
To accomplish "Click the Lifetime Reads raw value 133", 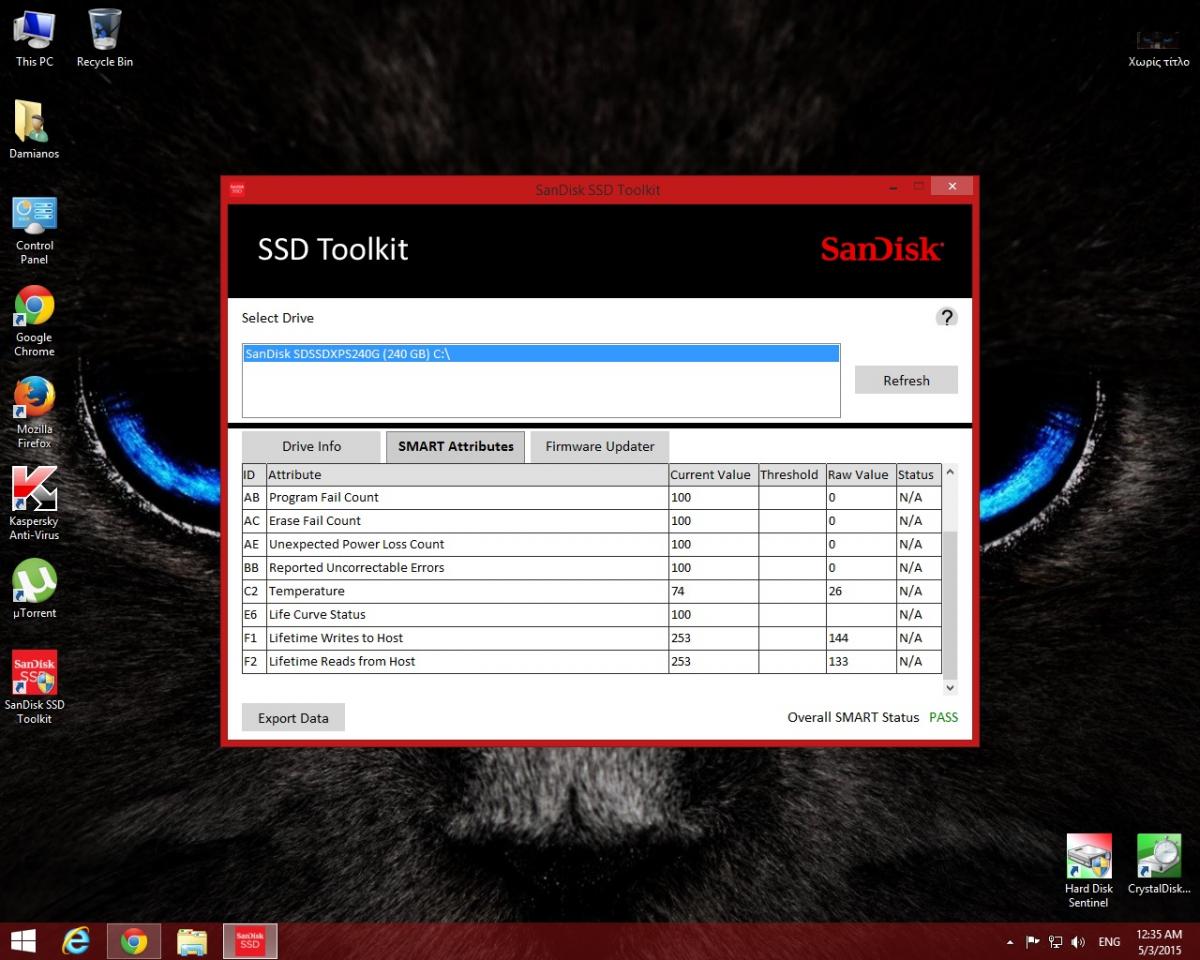I will (838, 662).
